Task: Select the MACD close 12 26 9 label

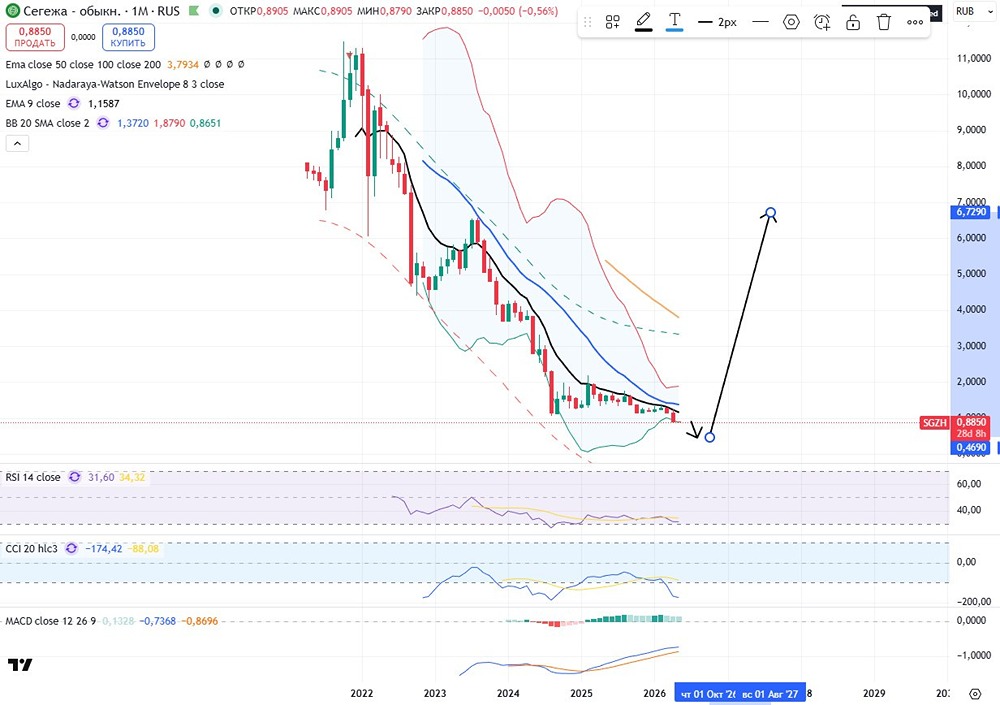Action: coord(50,621)
